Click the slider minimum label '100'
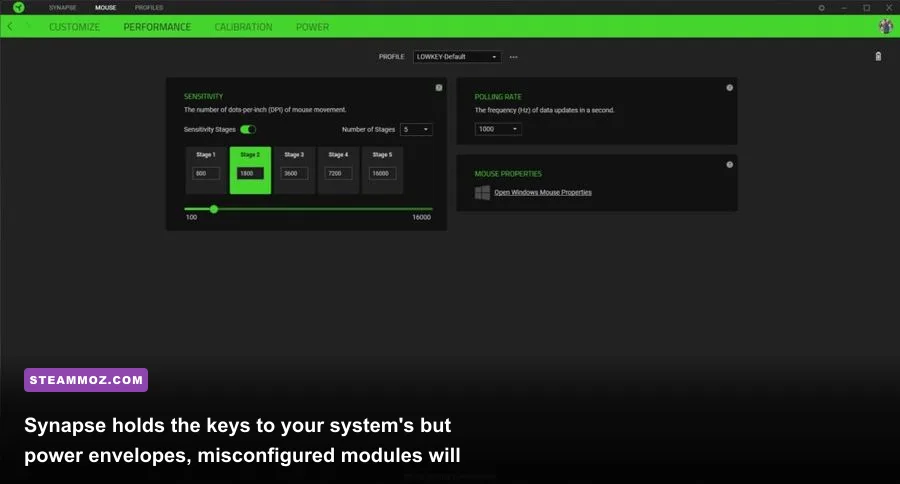 point(191,218)
